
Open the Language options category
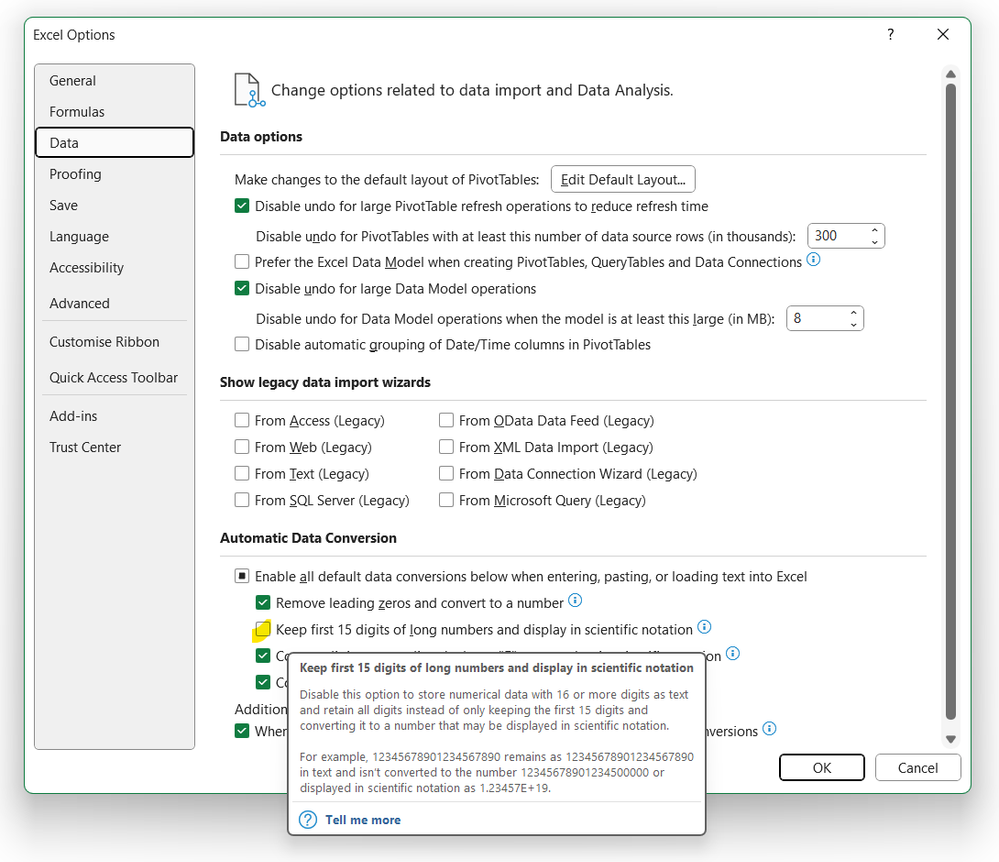(115, 237)
